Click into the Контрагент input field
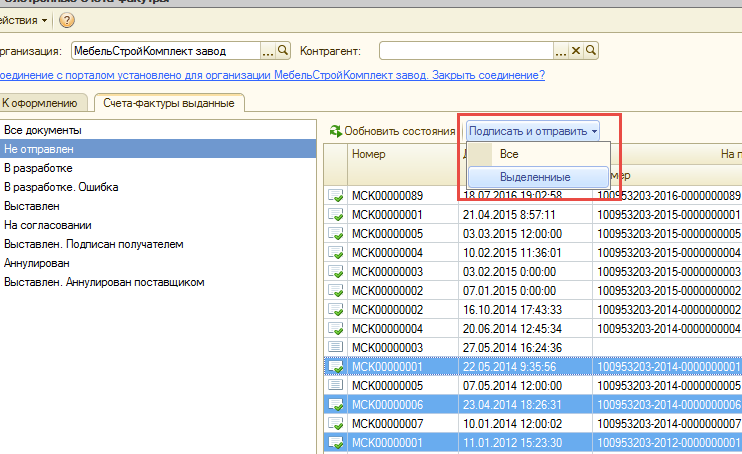The height and width of the screenshot is (454, 742). (x=467, y=51)
